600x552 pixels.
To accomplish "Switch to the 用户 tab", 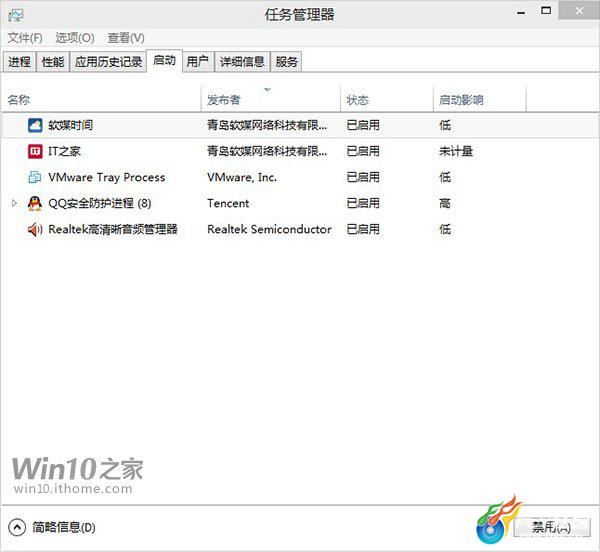I will tap(197, 62).
